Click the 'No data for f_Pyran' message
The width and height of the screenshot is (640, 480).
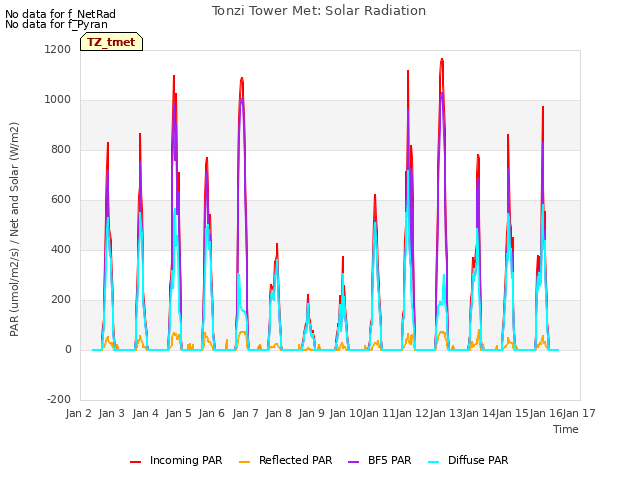[x=56, y=24]
